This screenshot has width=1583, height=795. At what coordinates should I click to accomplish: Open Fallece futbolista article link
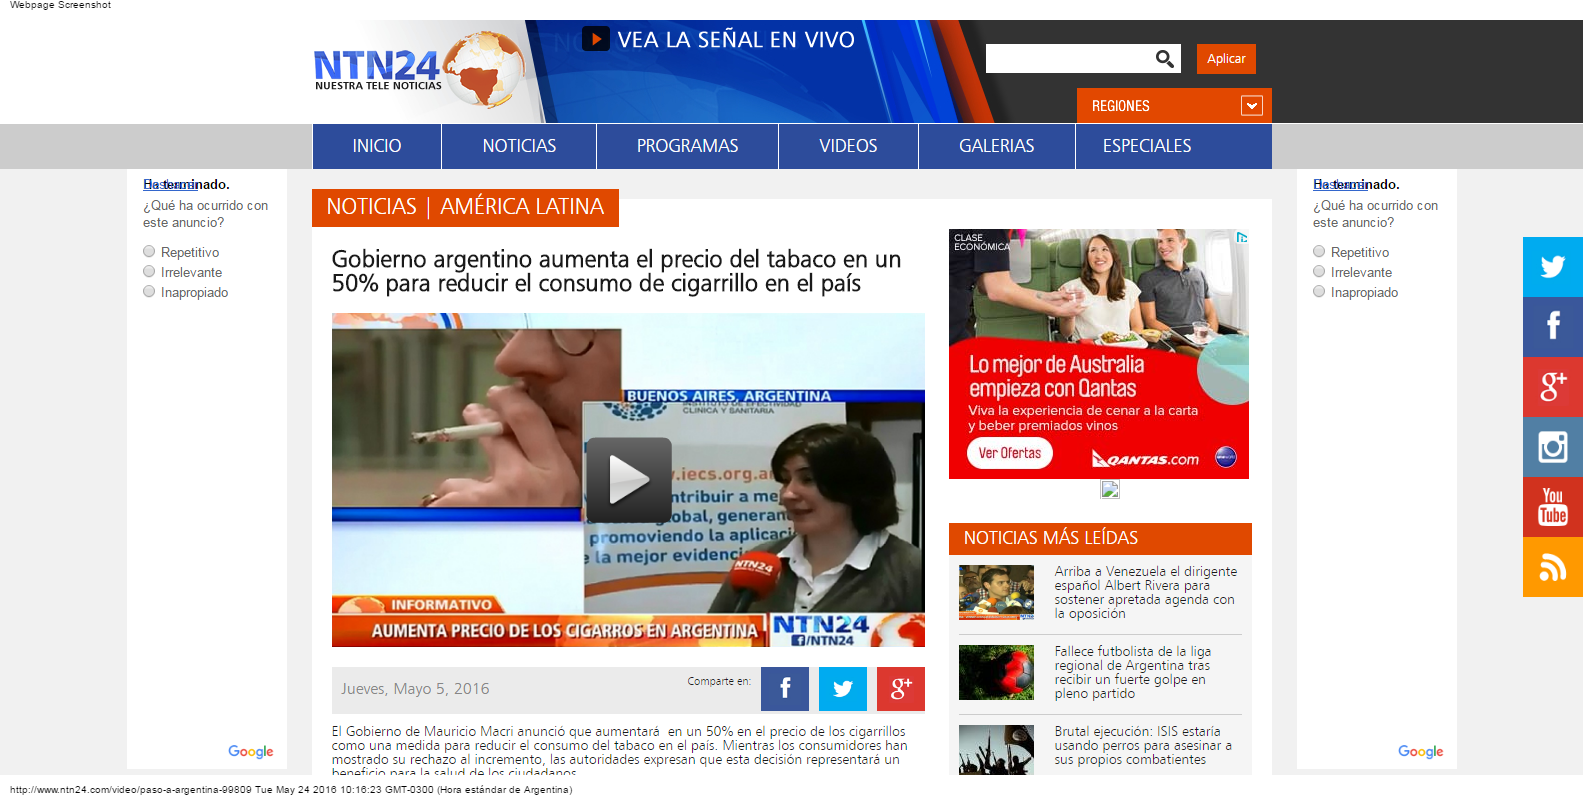pos(1132,672)
